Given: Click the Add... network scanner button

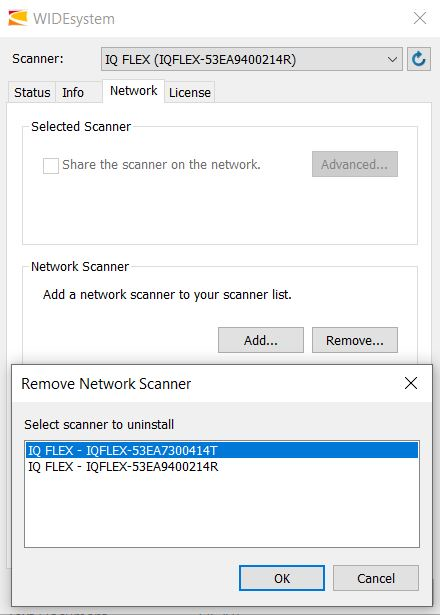Looking at the screenshot, I should click(x=261, y=340).
